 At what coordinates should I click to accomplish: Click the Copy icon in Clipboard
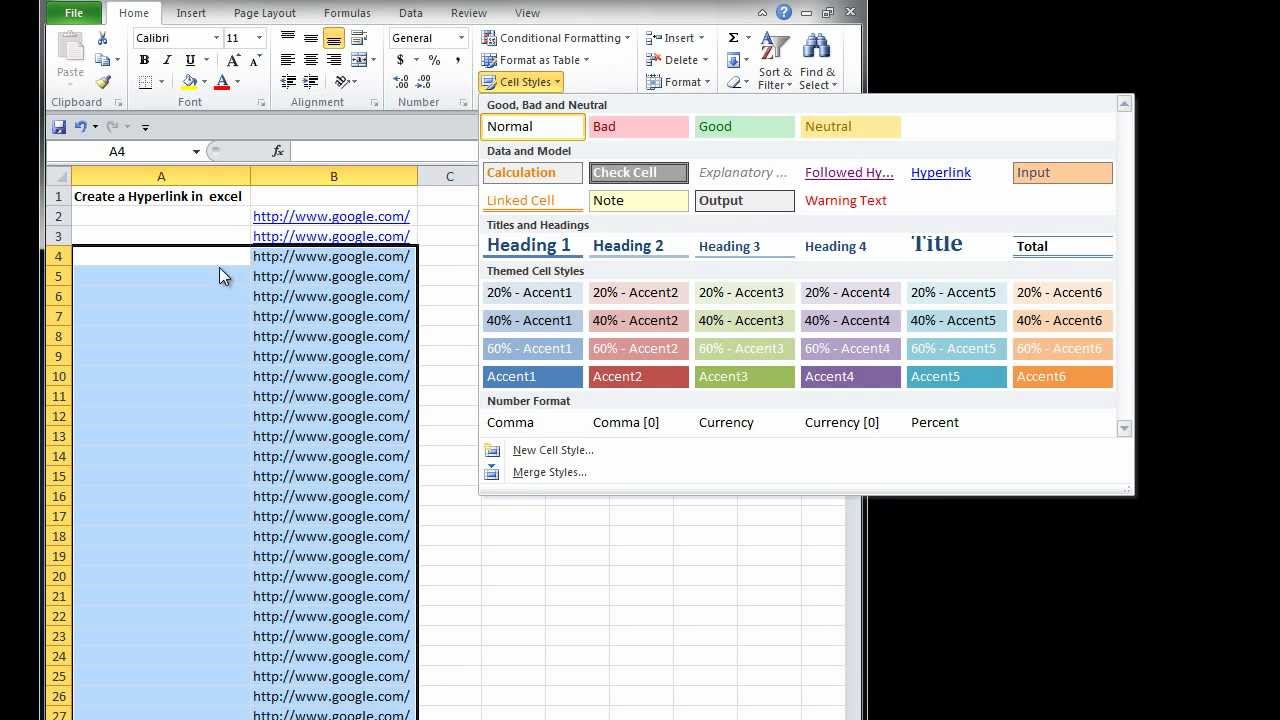pos(102,60)
